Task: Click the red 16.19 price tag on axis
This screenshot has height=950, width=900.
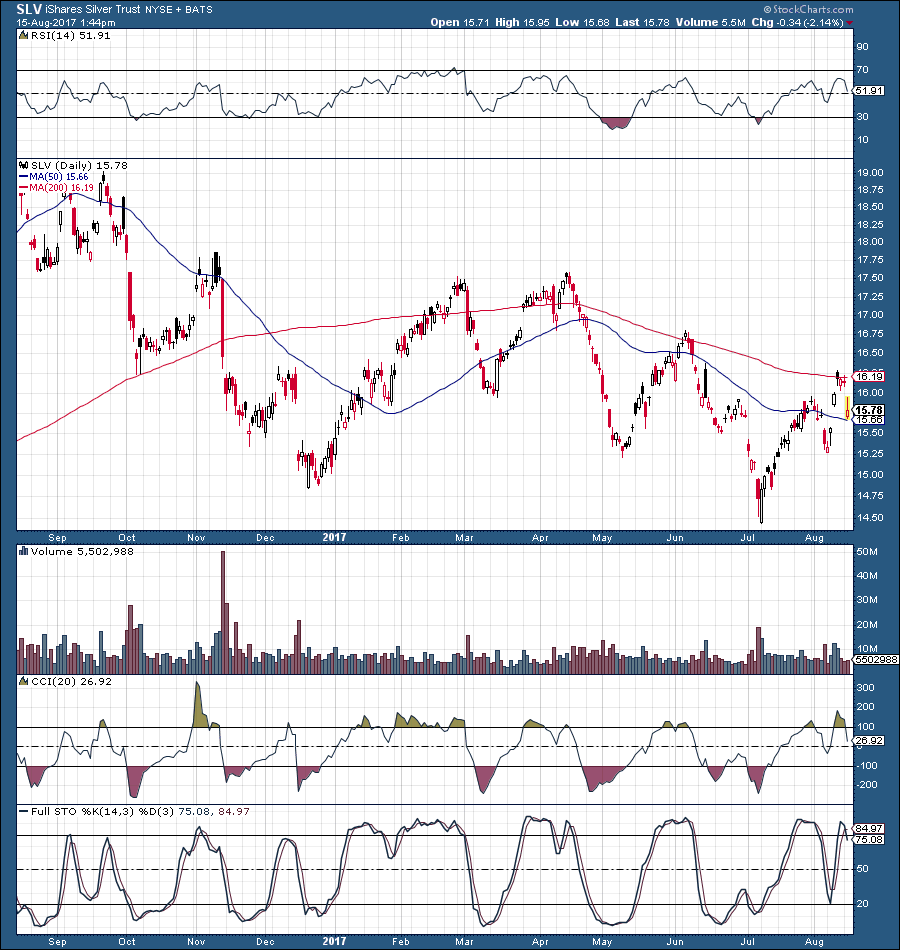Action: [870, 377]
